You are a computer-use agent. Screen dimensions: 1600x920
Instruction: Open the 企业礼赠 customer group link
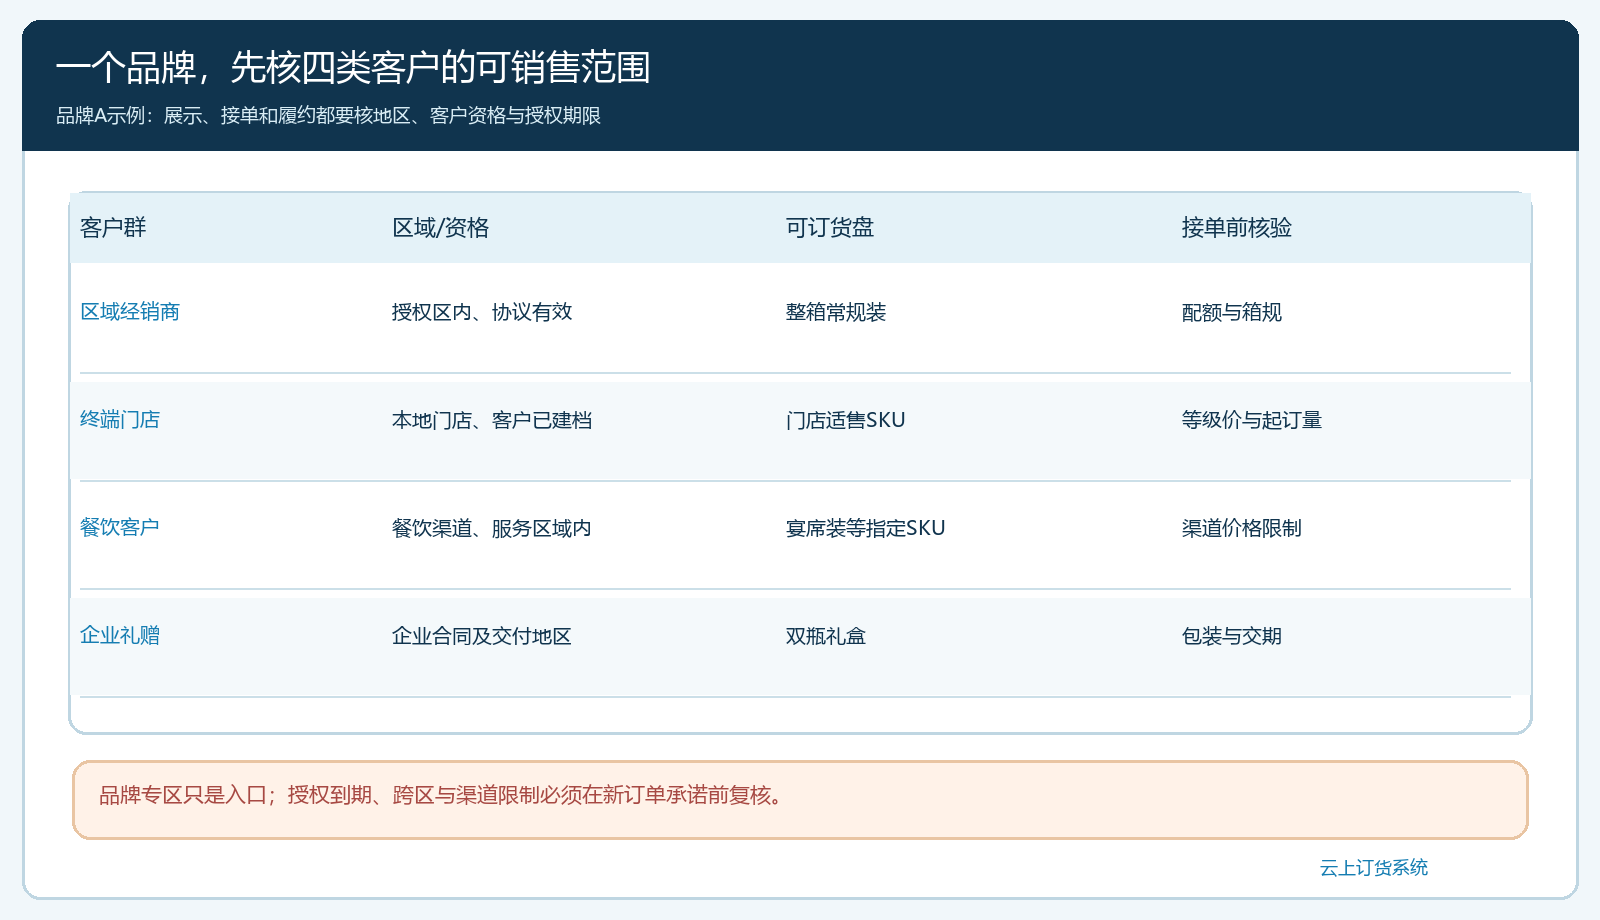(x=120, y=636)
